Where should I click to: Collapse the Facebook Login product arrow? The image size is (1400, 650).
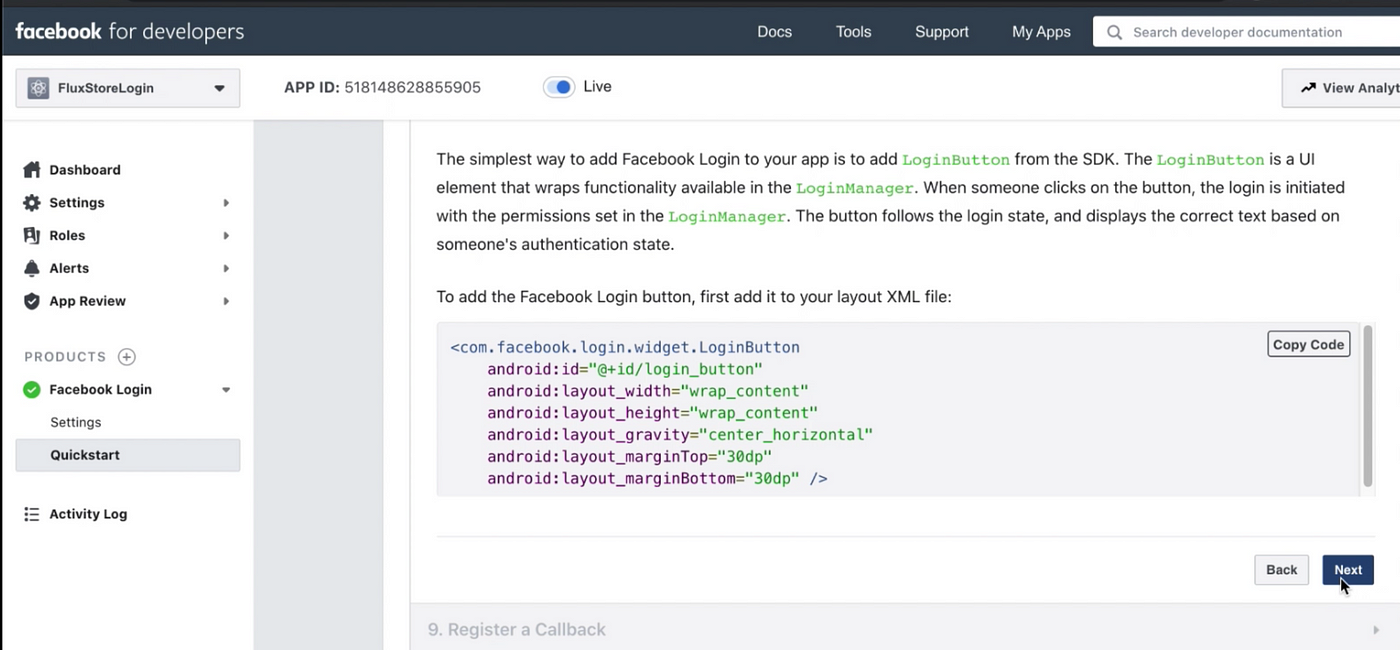[x=226, y=390]
